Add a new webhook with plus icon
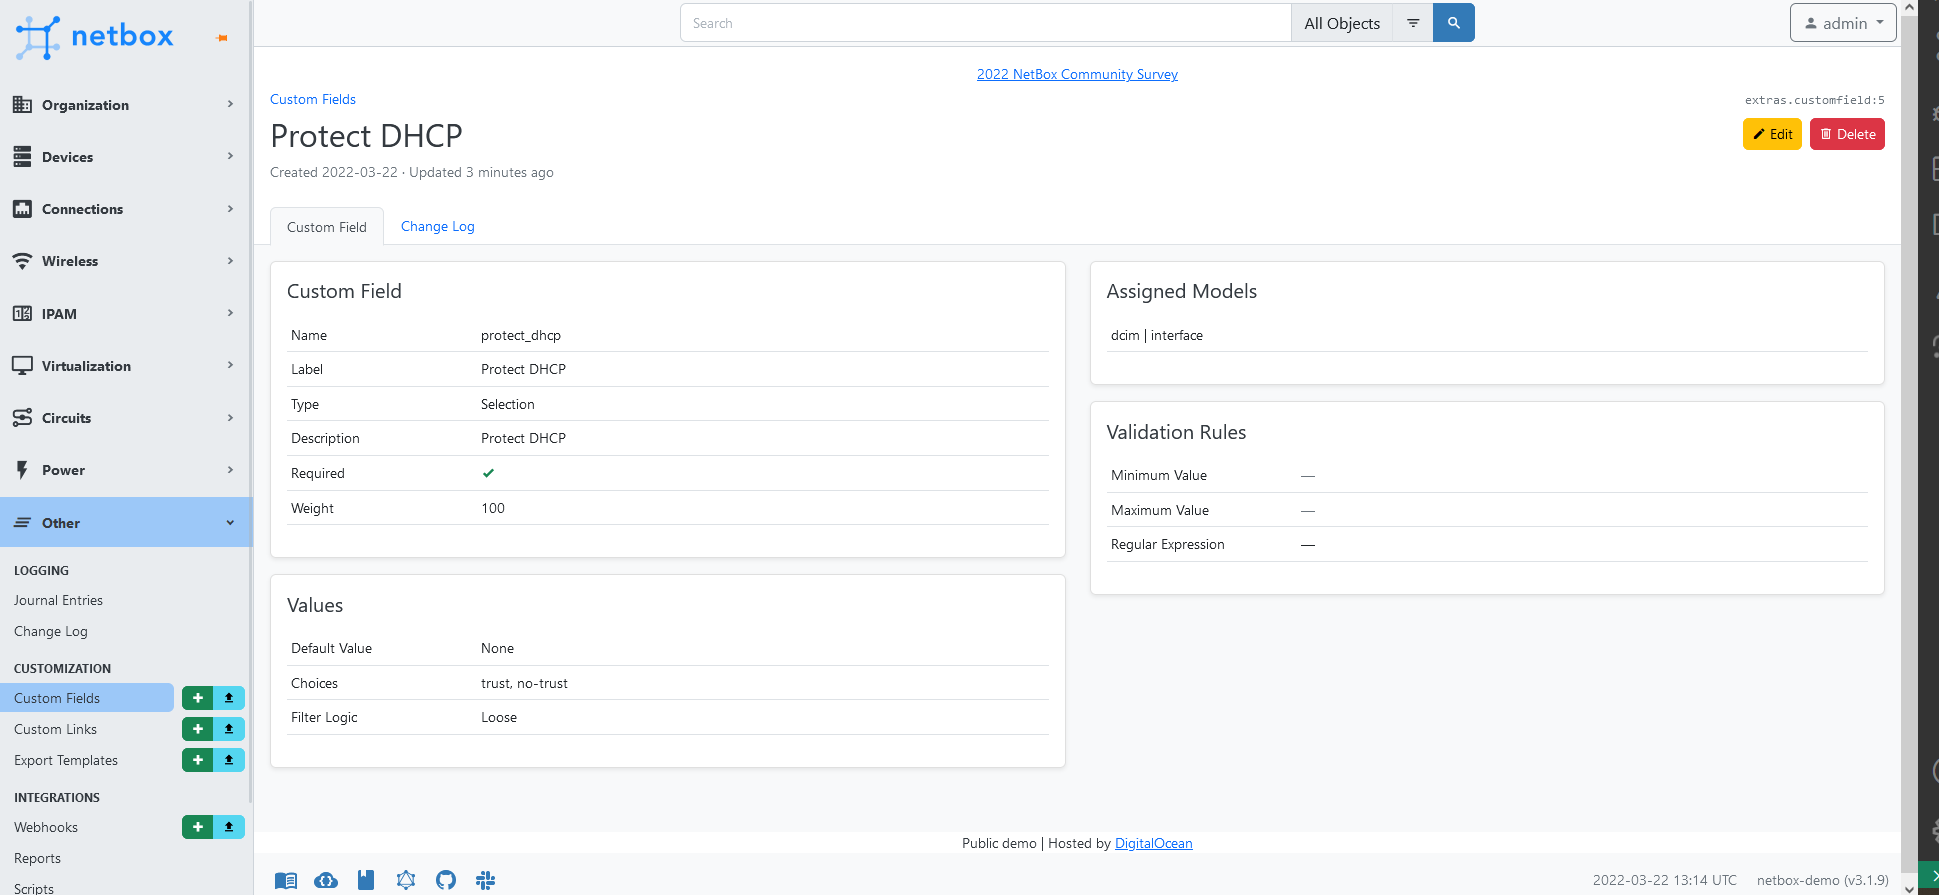 point(198,827)
